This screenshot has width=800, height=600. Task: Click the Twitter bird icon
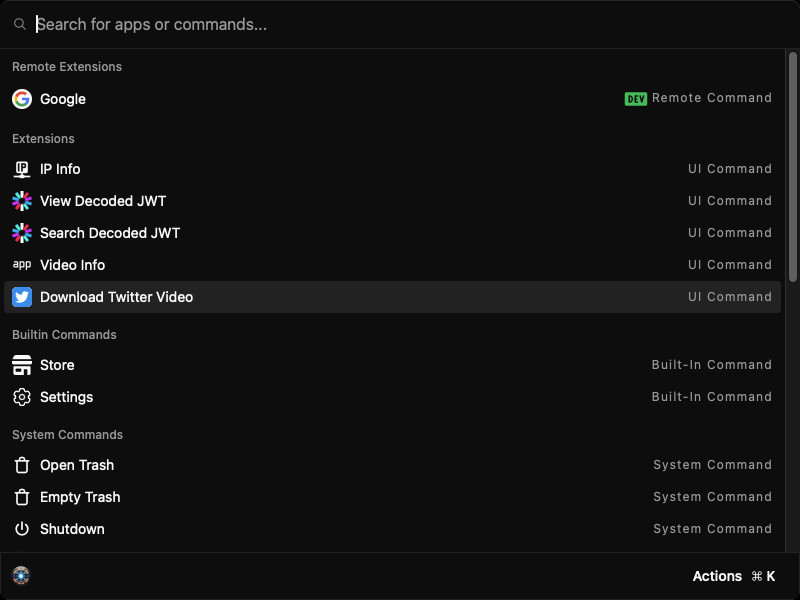click(22, 297)
